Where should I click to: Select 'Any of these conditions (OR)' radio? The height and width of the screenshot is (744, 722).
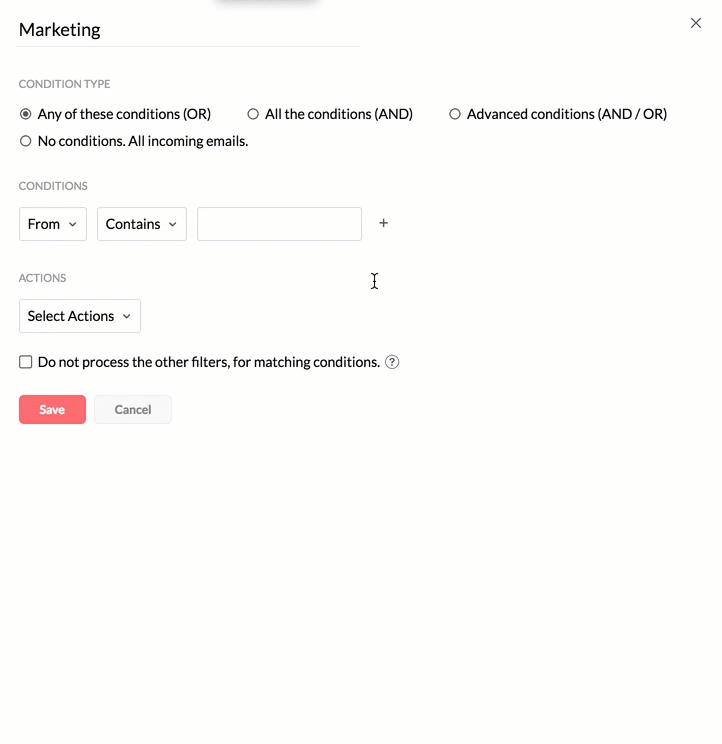pyautogui.click(x=26, y=114)
